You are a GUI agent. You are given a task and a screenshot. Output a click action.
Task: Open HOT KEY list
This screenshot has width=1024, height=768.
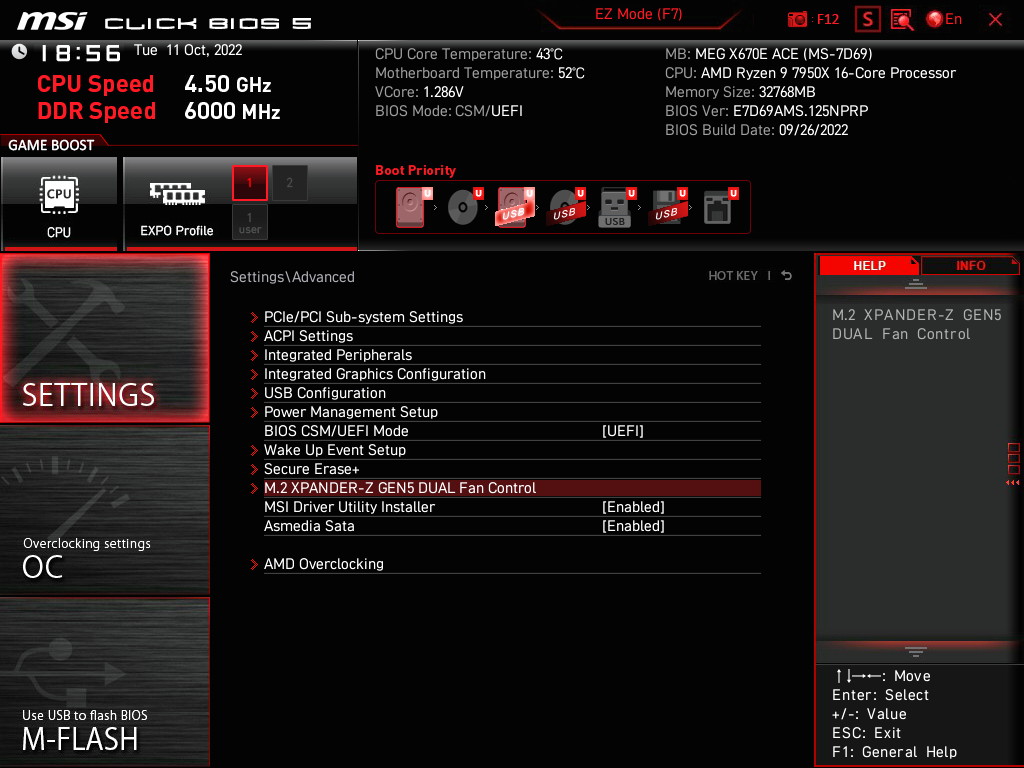(733, 276)
